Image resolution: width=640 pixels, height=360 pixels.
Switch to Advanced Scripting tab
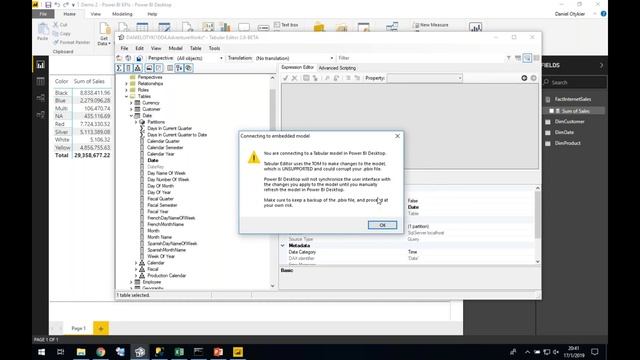(x=337, y=68)
